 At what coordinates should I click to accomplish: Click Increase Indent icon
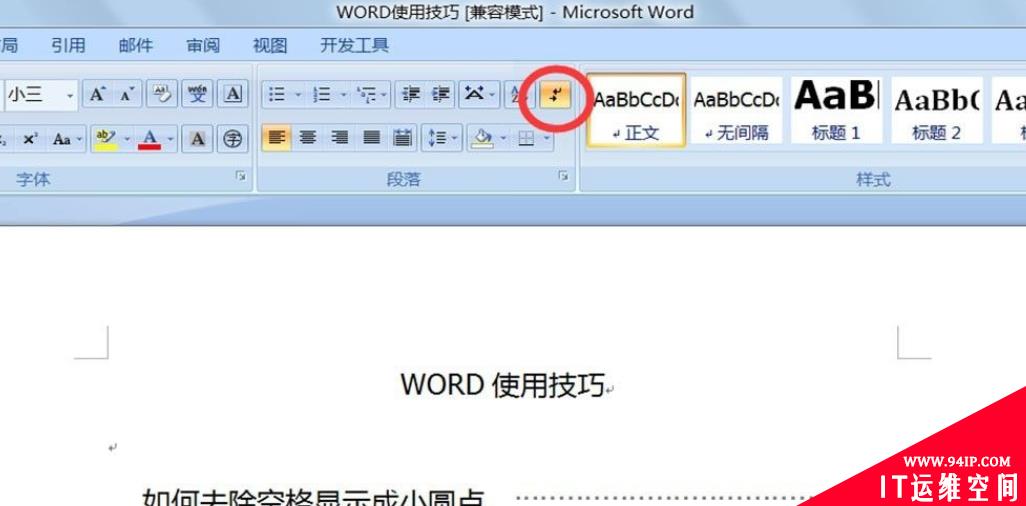click(440, 95)
